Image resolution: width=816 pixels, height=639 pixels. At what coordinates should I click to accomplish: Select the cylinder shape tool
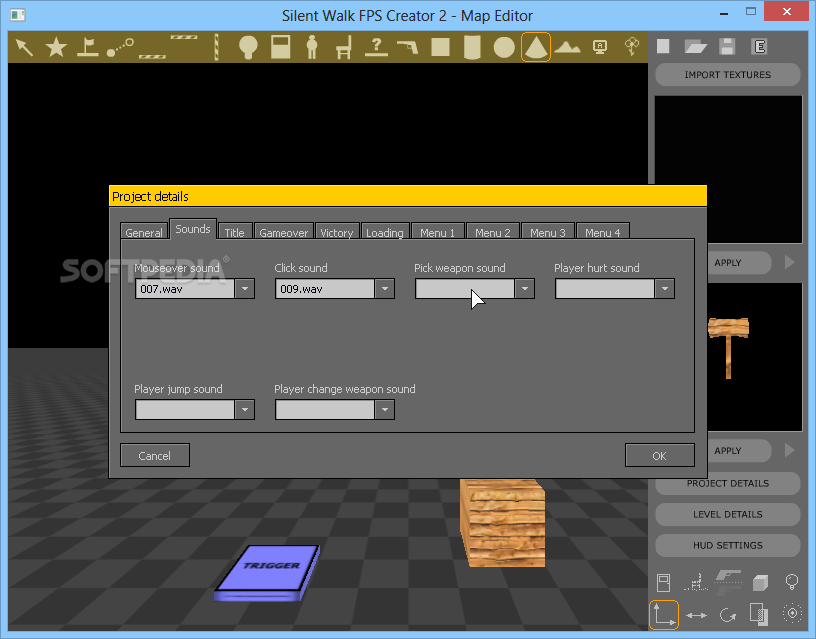coord(472,47)
